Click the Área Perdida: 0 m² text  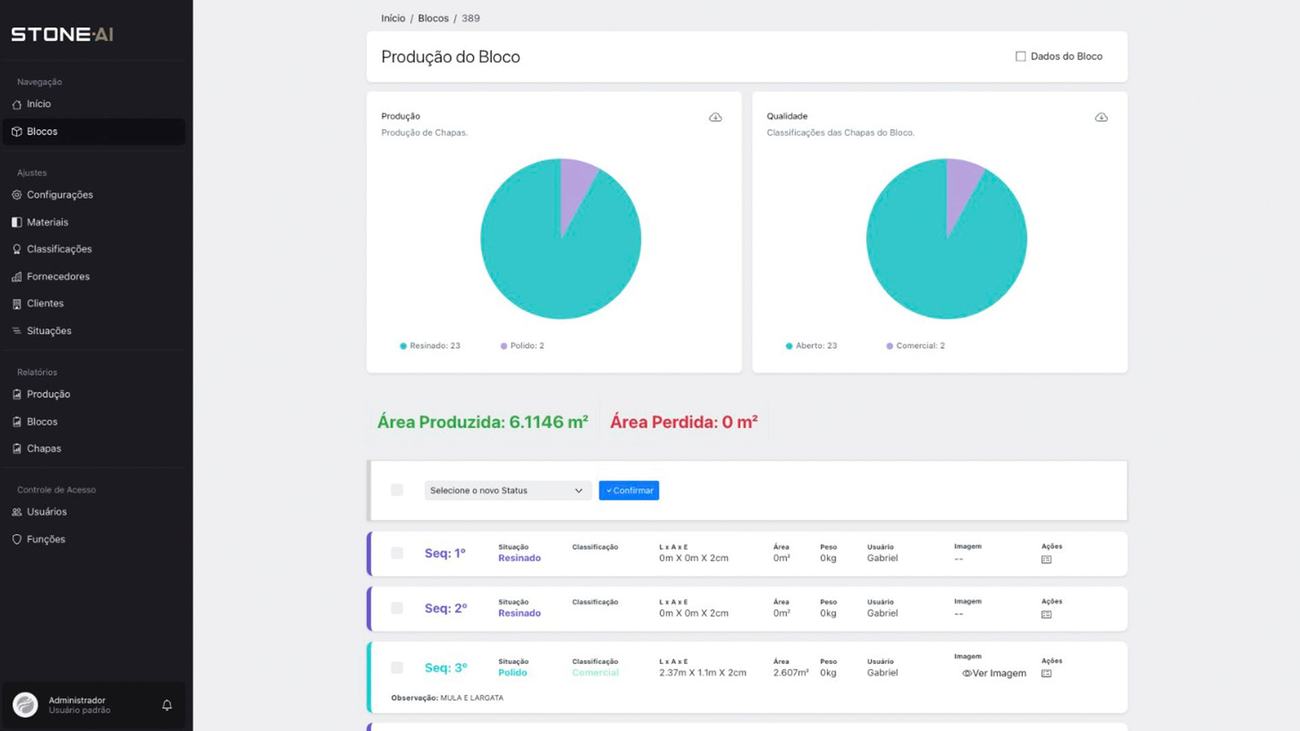point(684,422)
